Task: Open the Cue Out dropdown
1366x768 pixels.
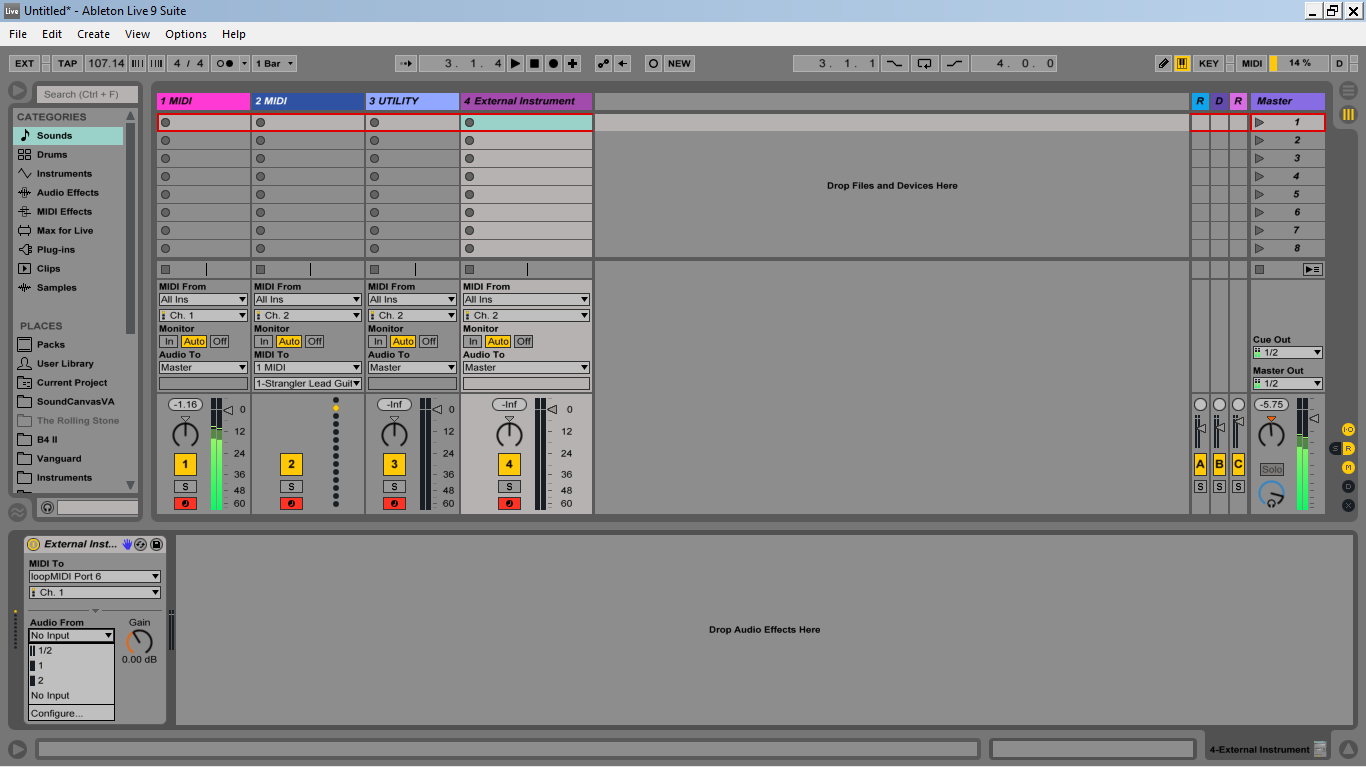Action: (x=1288, y=352)
